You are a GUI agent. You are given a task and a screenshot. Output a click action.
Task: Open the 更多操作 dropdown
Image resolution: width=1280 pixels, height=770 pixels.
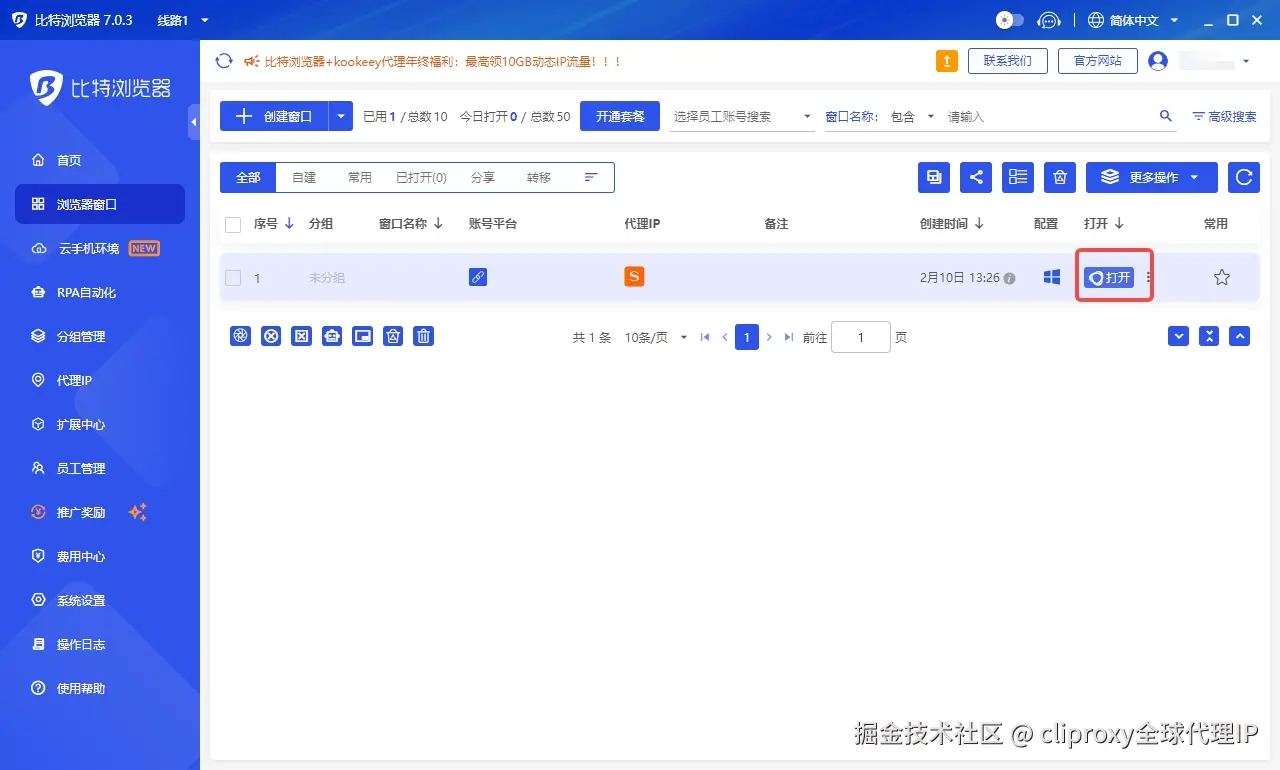pos(1152,177)
